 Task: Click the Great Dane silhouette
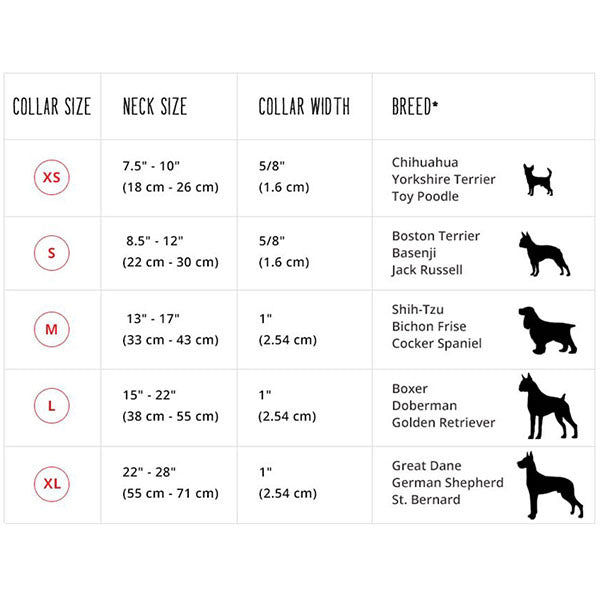548,486
